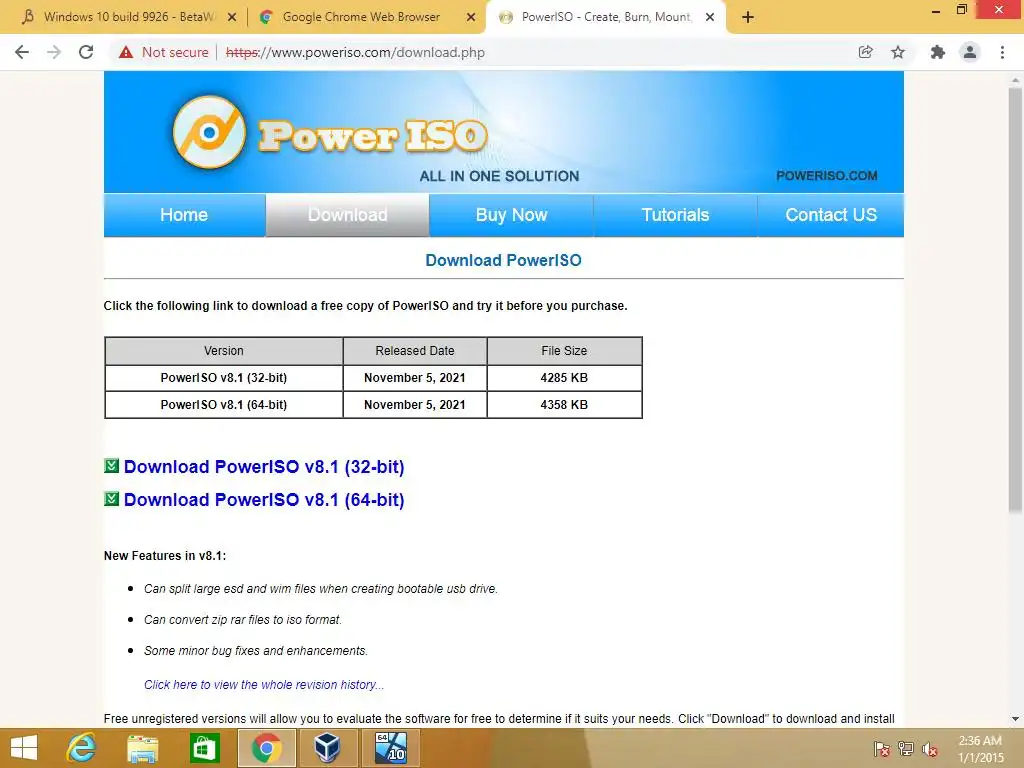Open the whole revision history link
The width and height of the screenshot is (1024, 768).
(264, 684)
